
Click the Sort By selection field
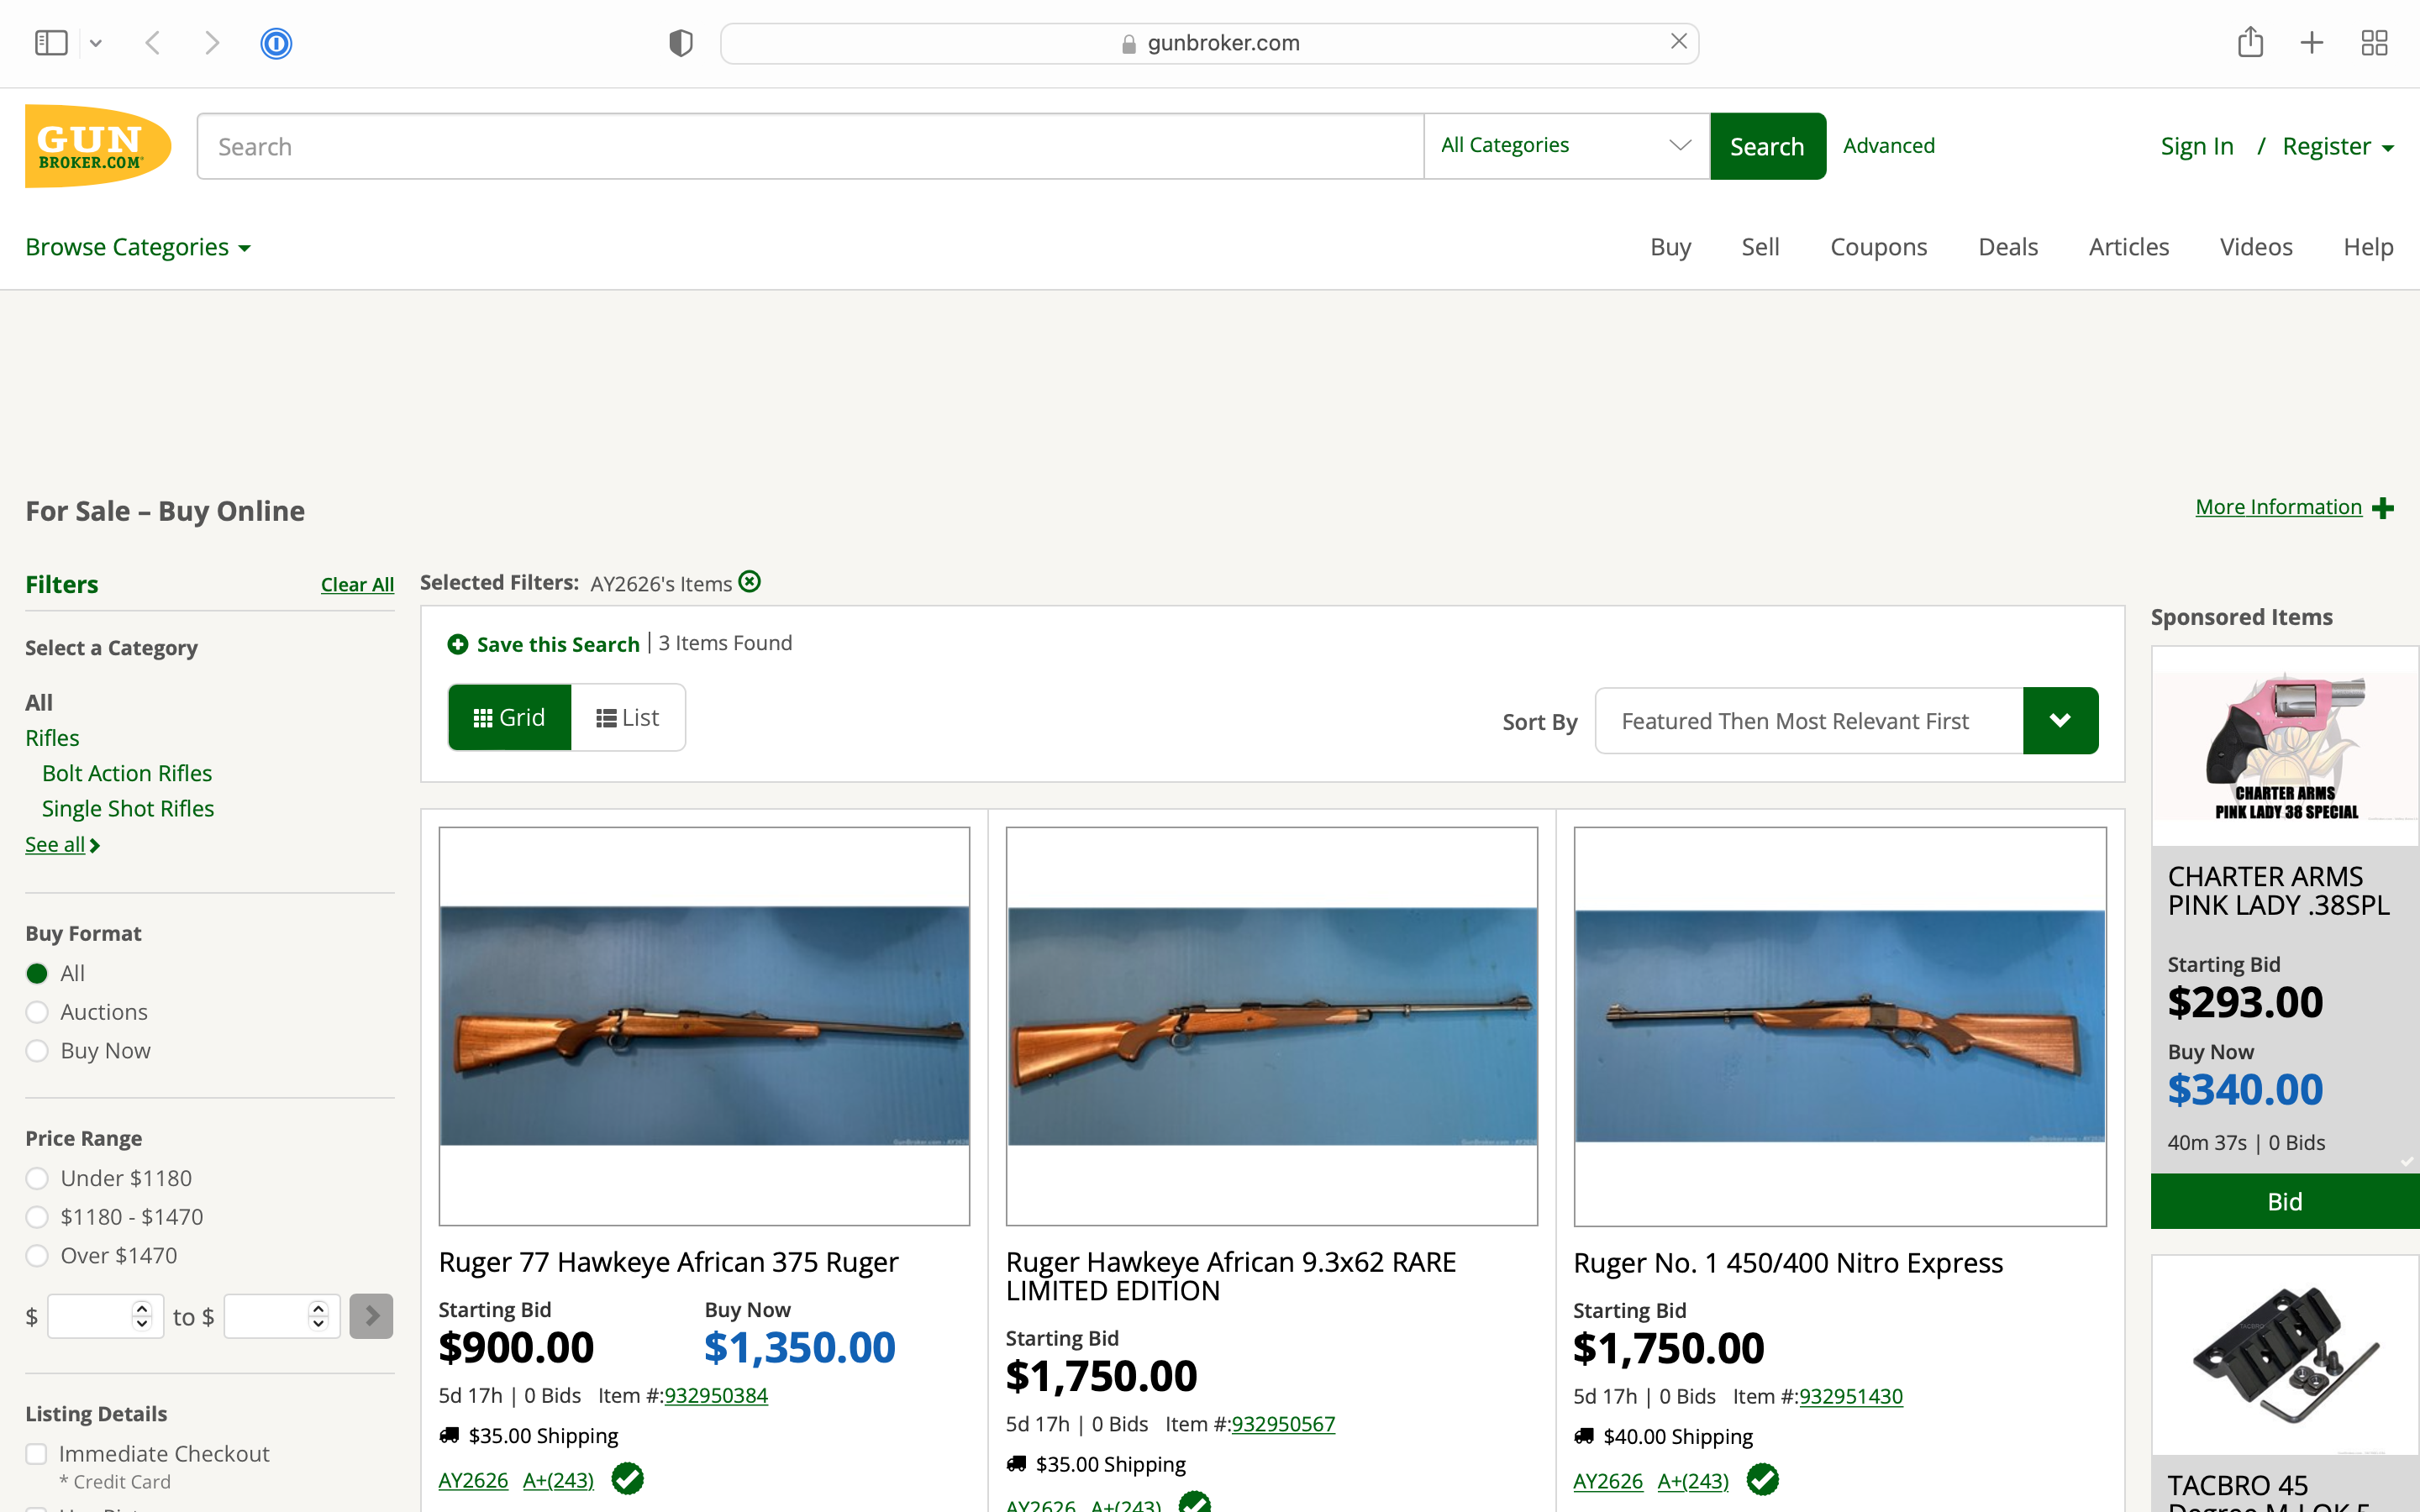tap(1809, 720)
